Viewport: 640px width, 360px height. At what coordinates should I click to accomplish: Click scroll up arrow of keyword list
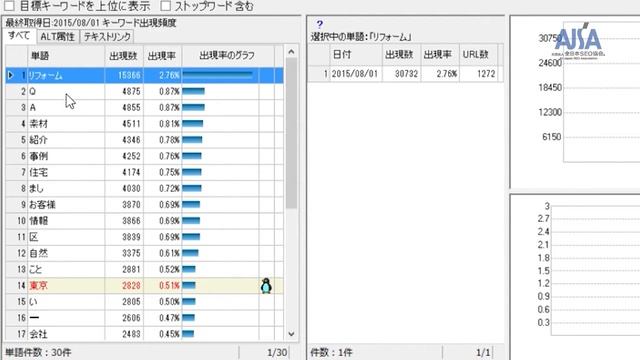click(x=291, y=52)
